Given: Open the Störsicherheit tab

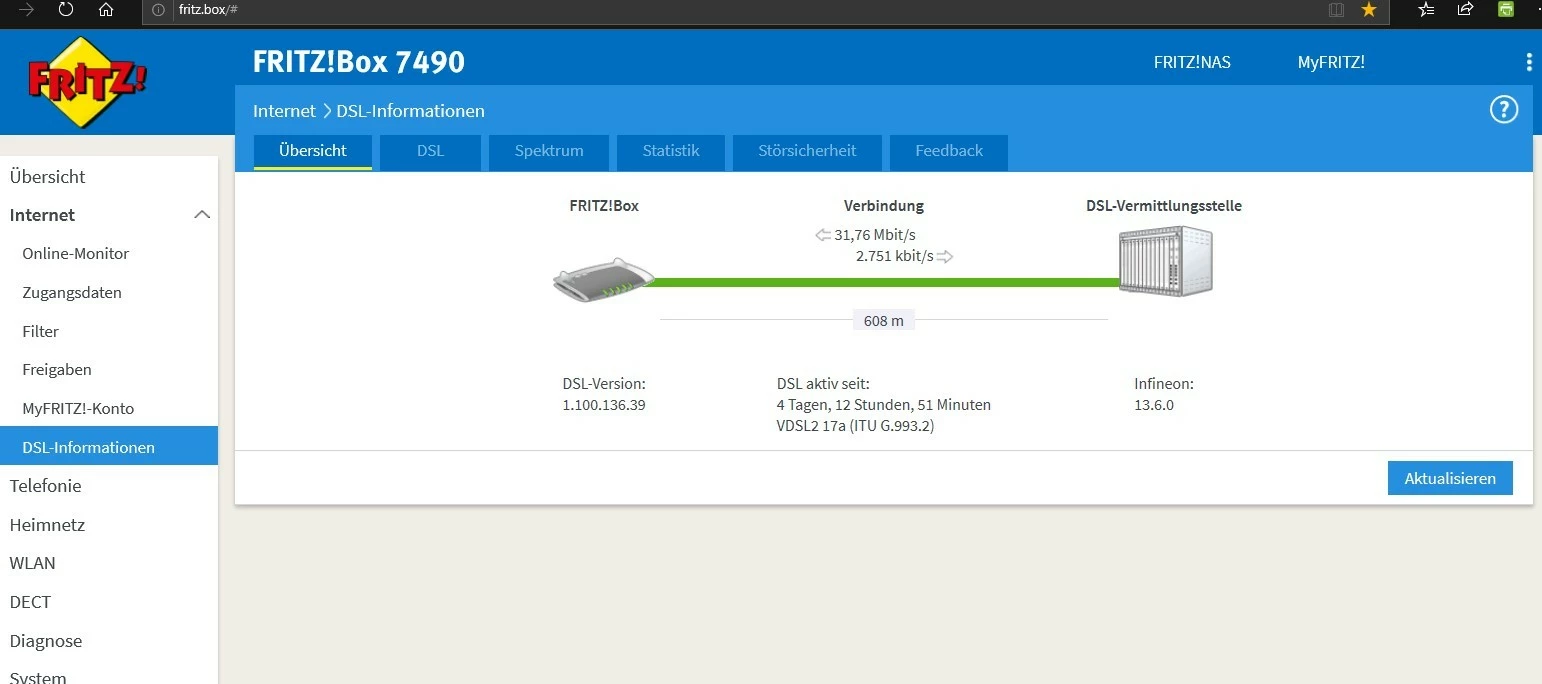Looking at the screenshot, I should pos(807,152).
